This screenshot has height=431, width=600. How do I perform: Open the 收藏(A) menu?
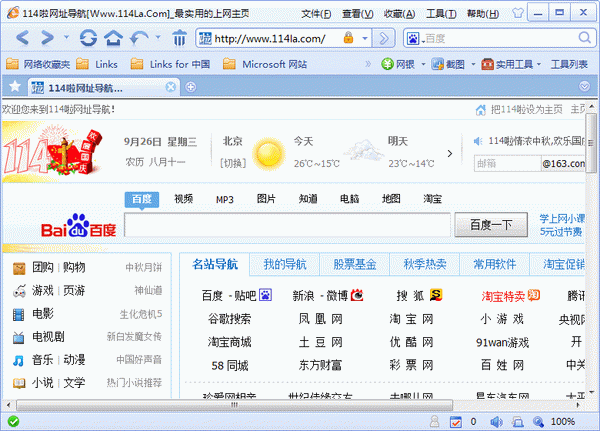399,14
